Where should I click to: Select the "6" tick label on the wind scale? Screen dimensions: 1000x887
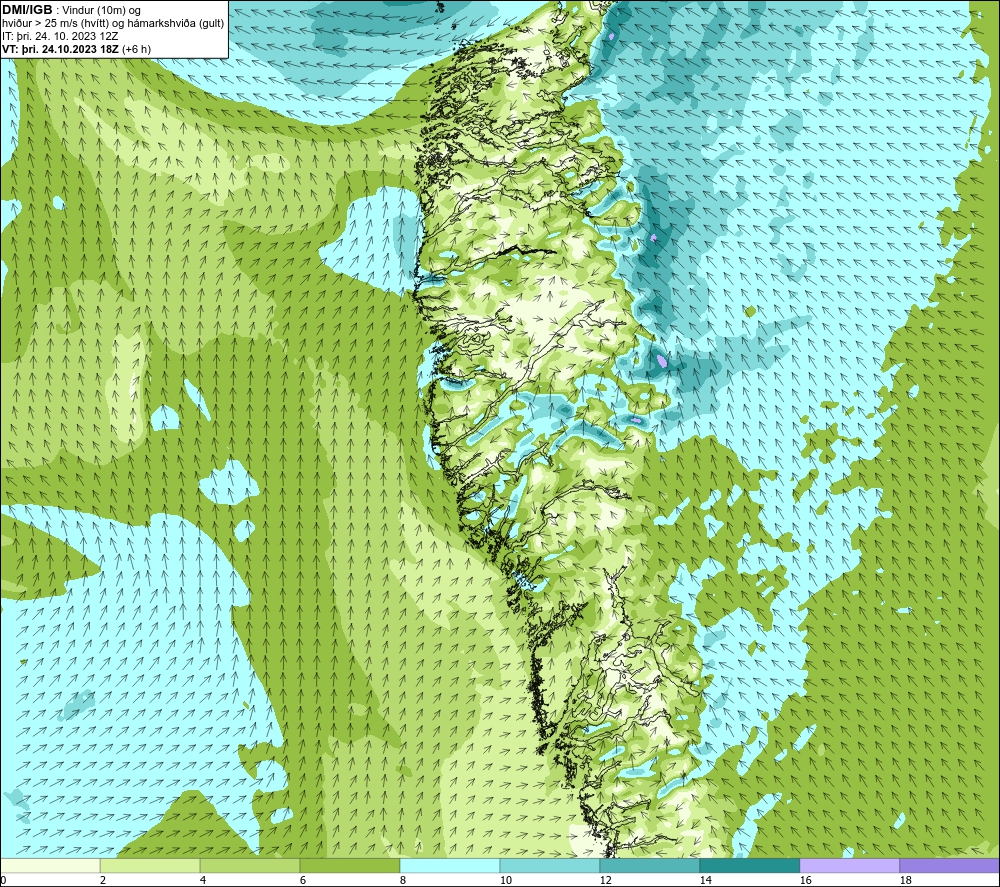tap(302, 880)
